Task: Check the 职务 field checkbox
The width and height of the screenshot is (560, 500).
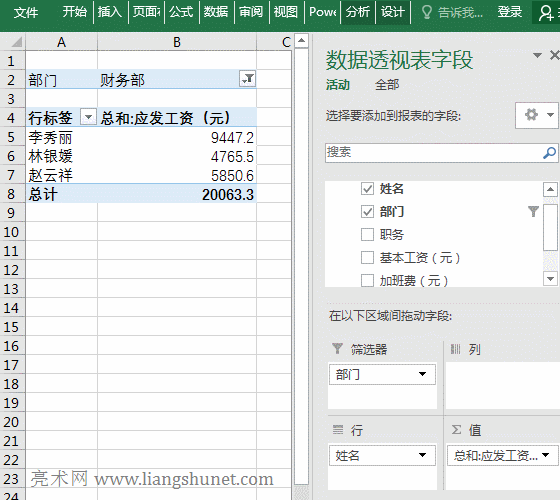Action: point(367,235)
